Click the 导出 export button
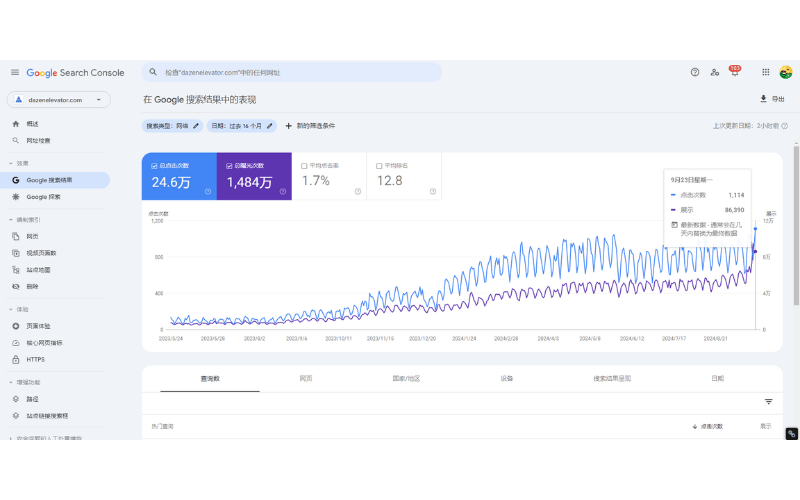This screenshot has height=500, width=800. click(x=772, y=99)
